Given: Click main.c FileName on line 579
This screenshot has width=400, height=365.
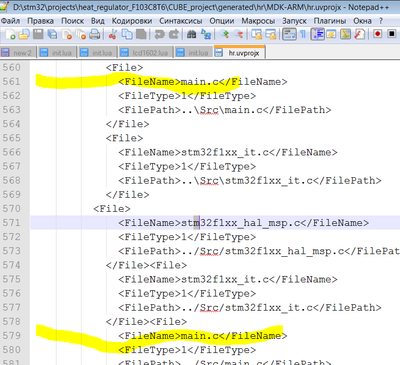Looking at the screenshot, I should click(202, 336).
